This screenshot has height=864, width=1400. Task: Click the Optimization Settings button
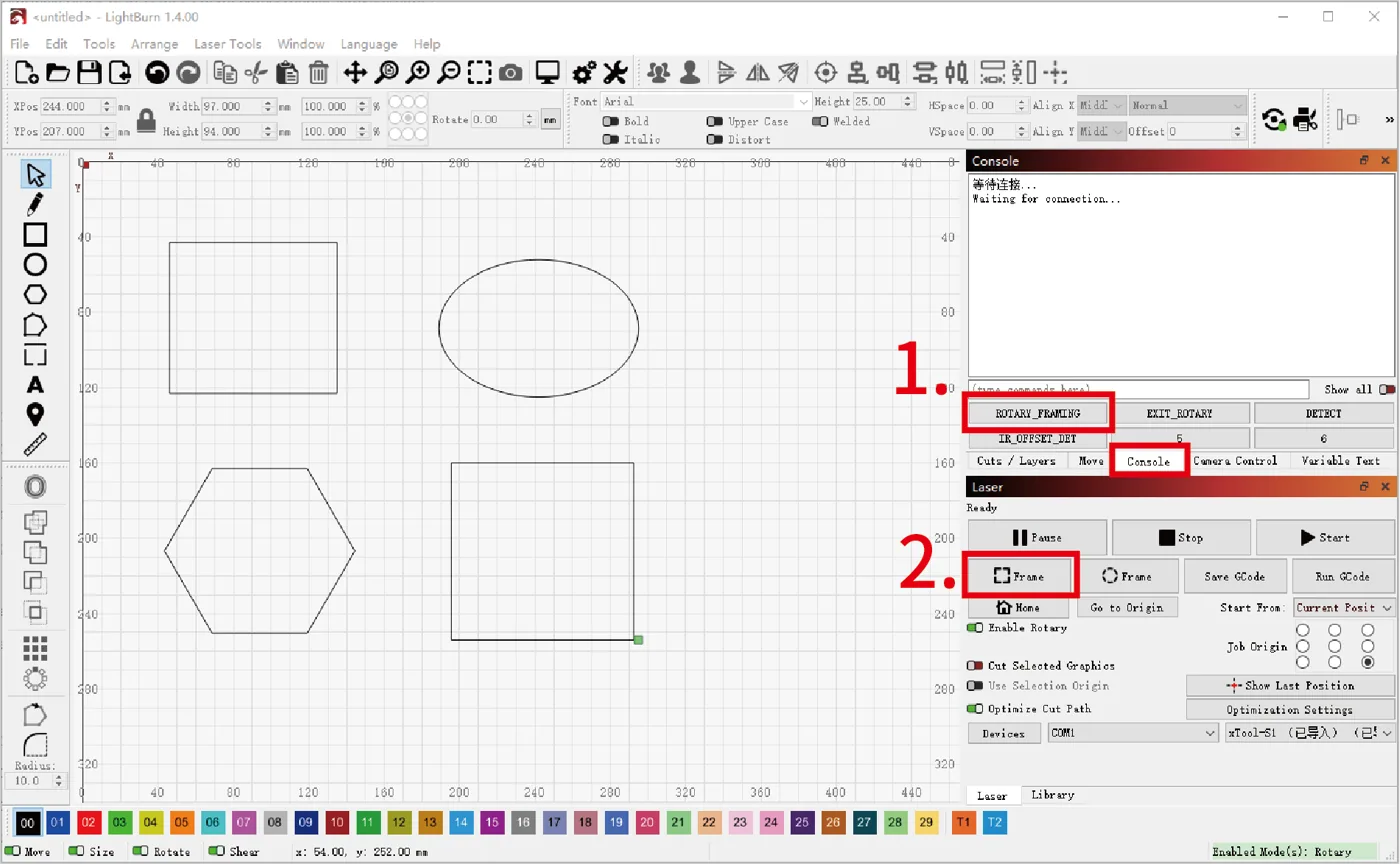(1290, 710)
